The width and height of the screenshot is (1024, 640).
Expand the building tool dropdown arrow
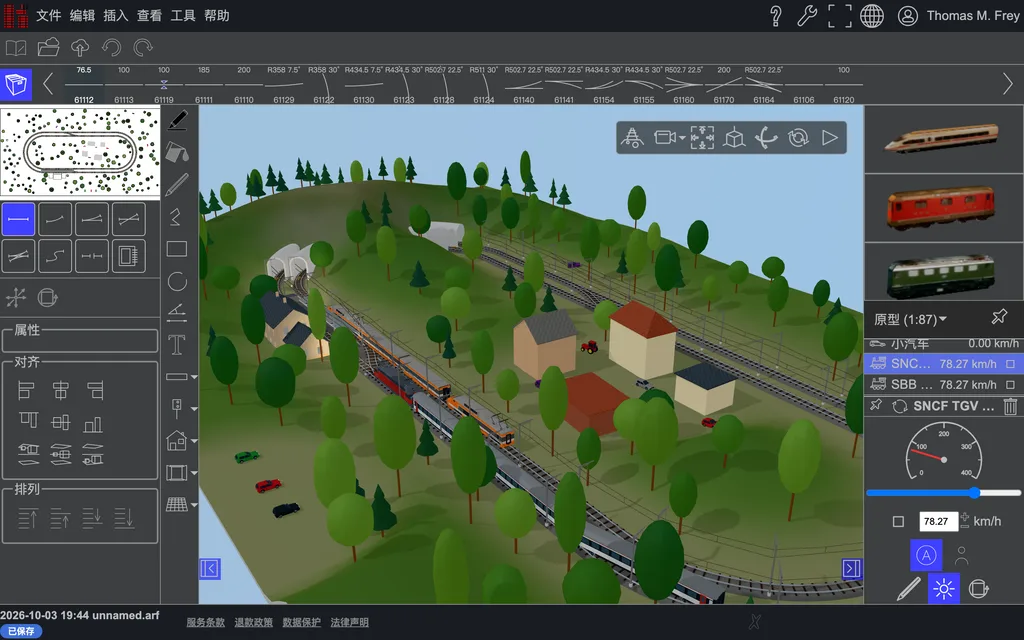194,441
